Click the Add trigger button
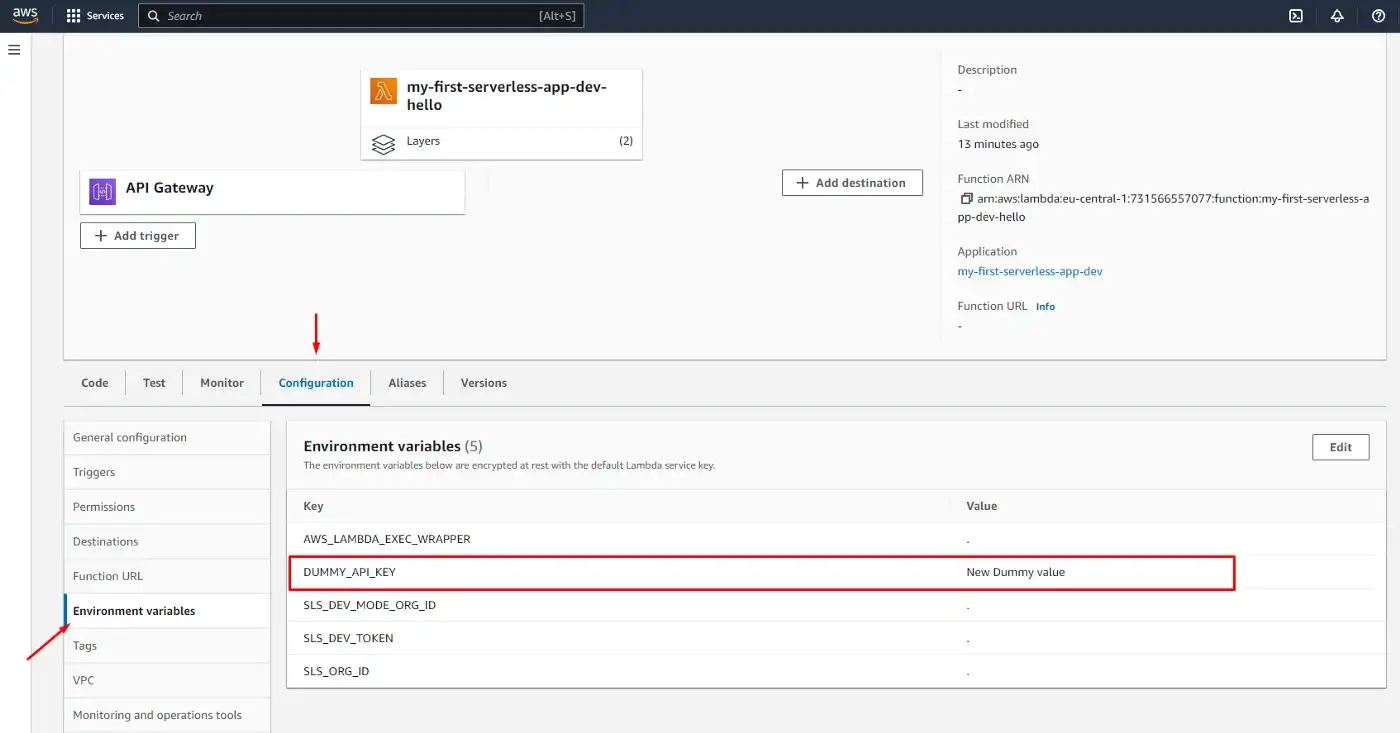The height and width of the screenshot is (733, 1400). coord(138,236)
